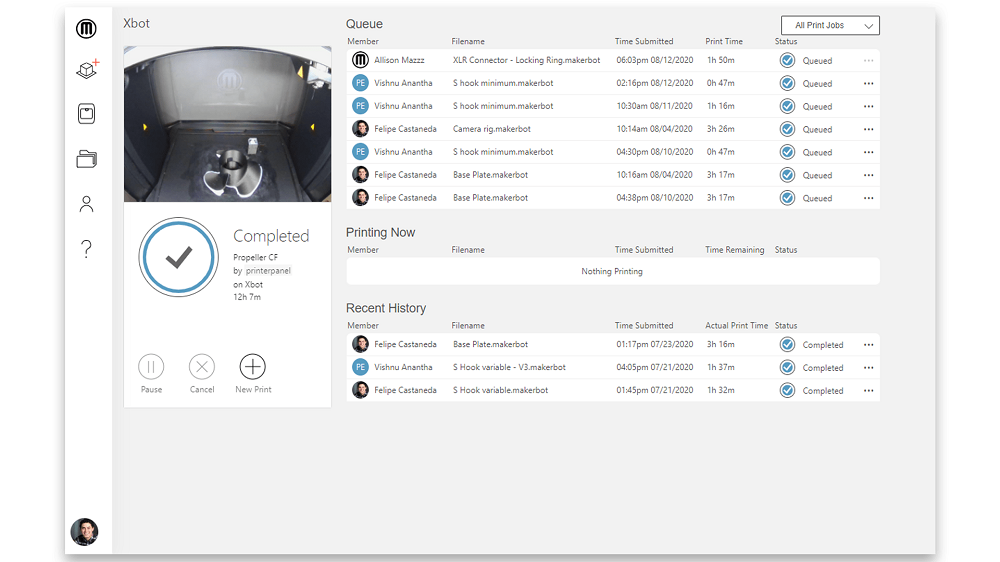Screen dimensions: 1000x562
Task: Click the printerpanel user name link
Action: [x=268, y=271]
